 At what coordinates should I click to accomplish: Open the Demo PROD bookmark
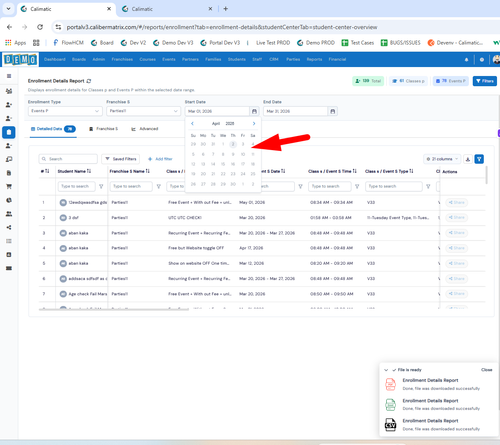tap(316, 43)
